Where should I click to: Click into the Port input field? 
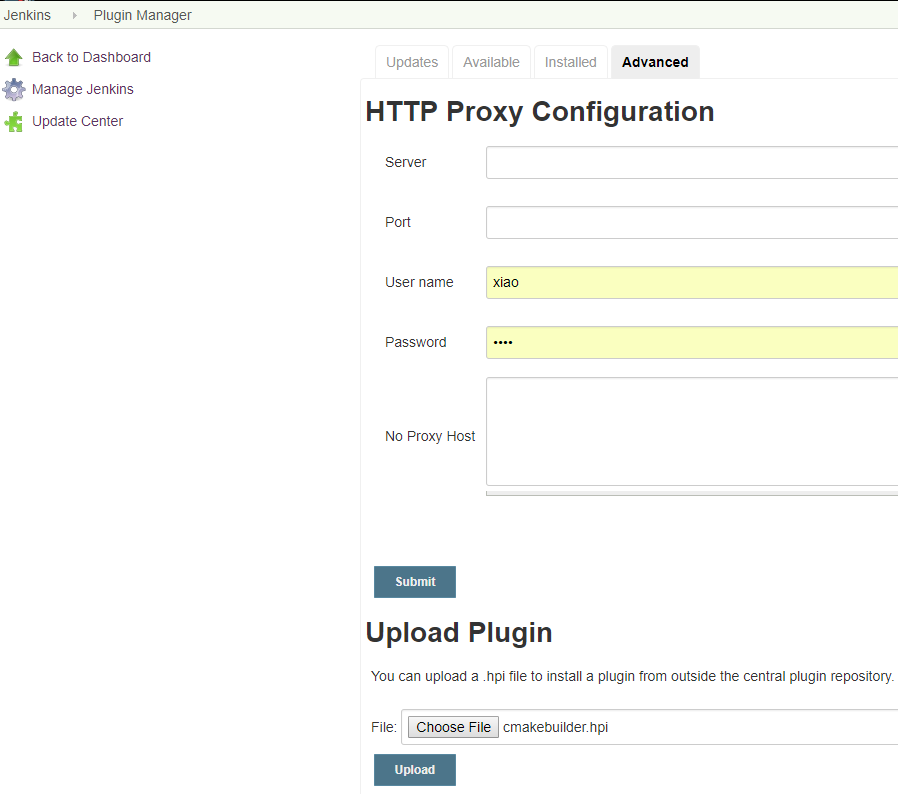pos(690,222)
